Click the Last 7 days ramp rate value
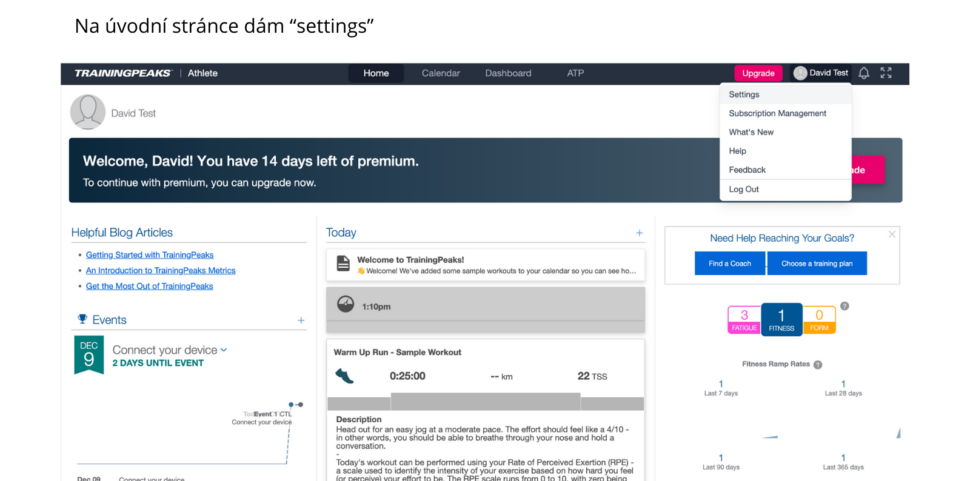The width and height of the screenshot is (970, 481). pos(721,384)
